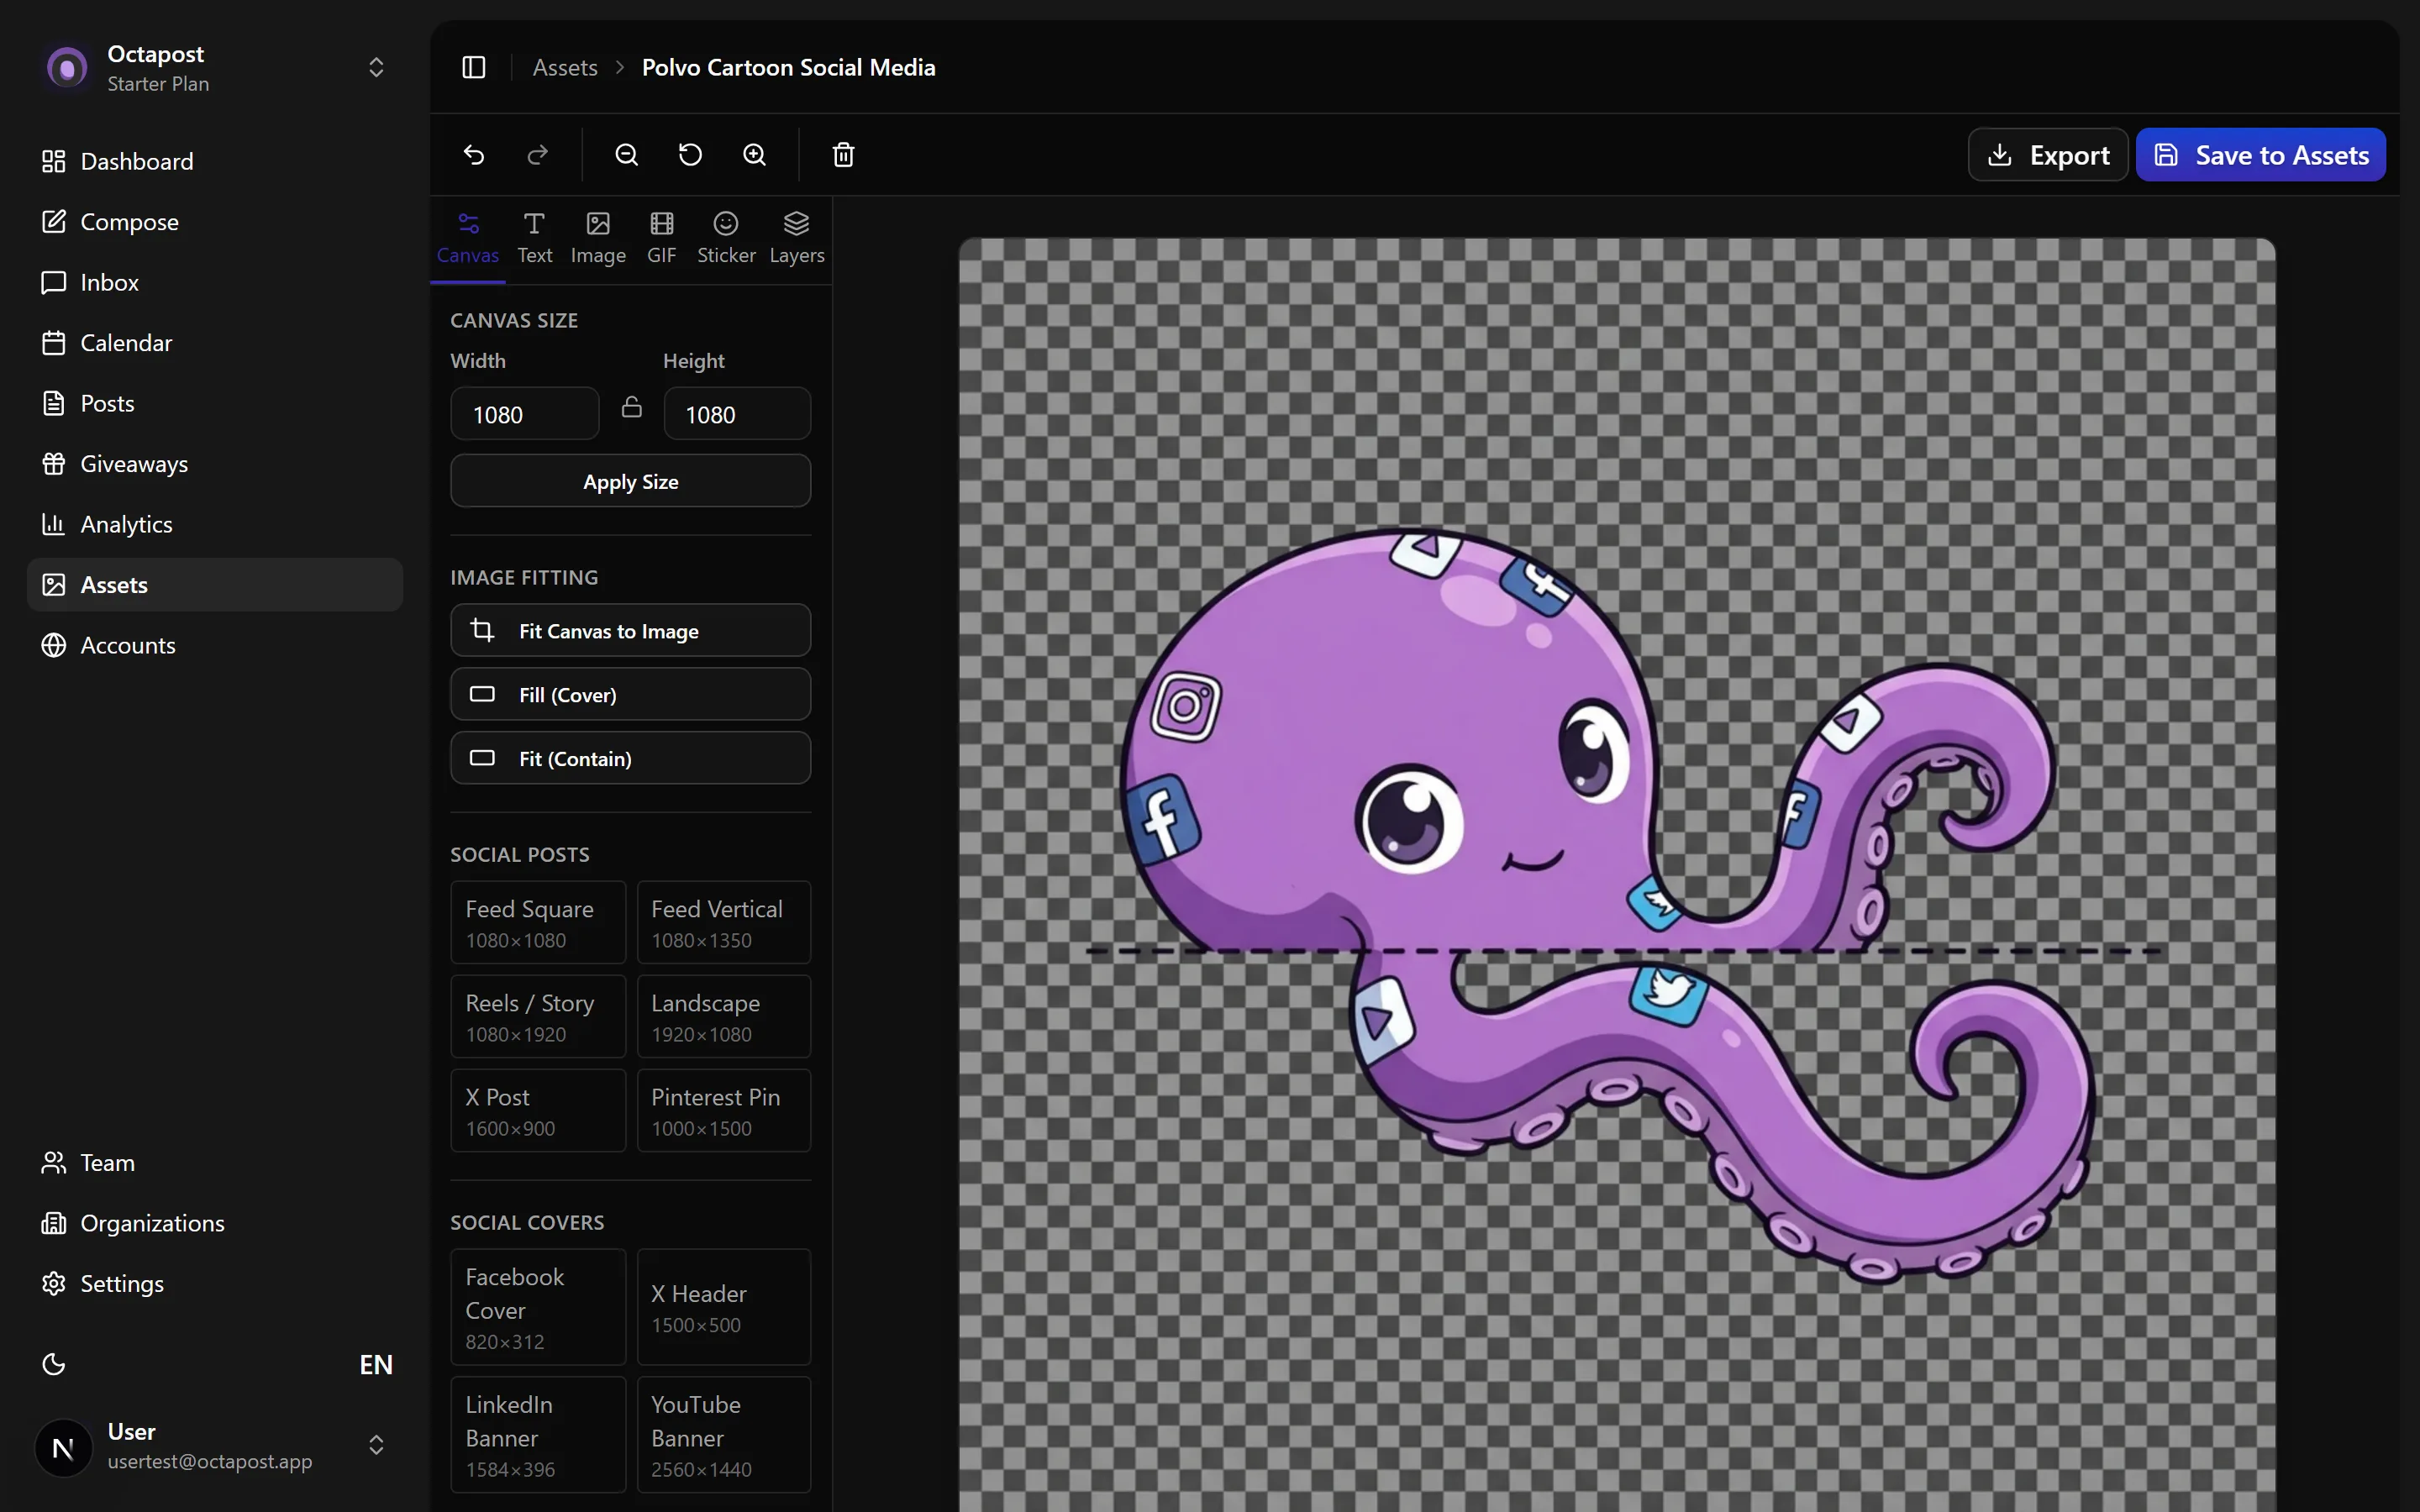Click the canvas Height input field

tap(737, 414)
